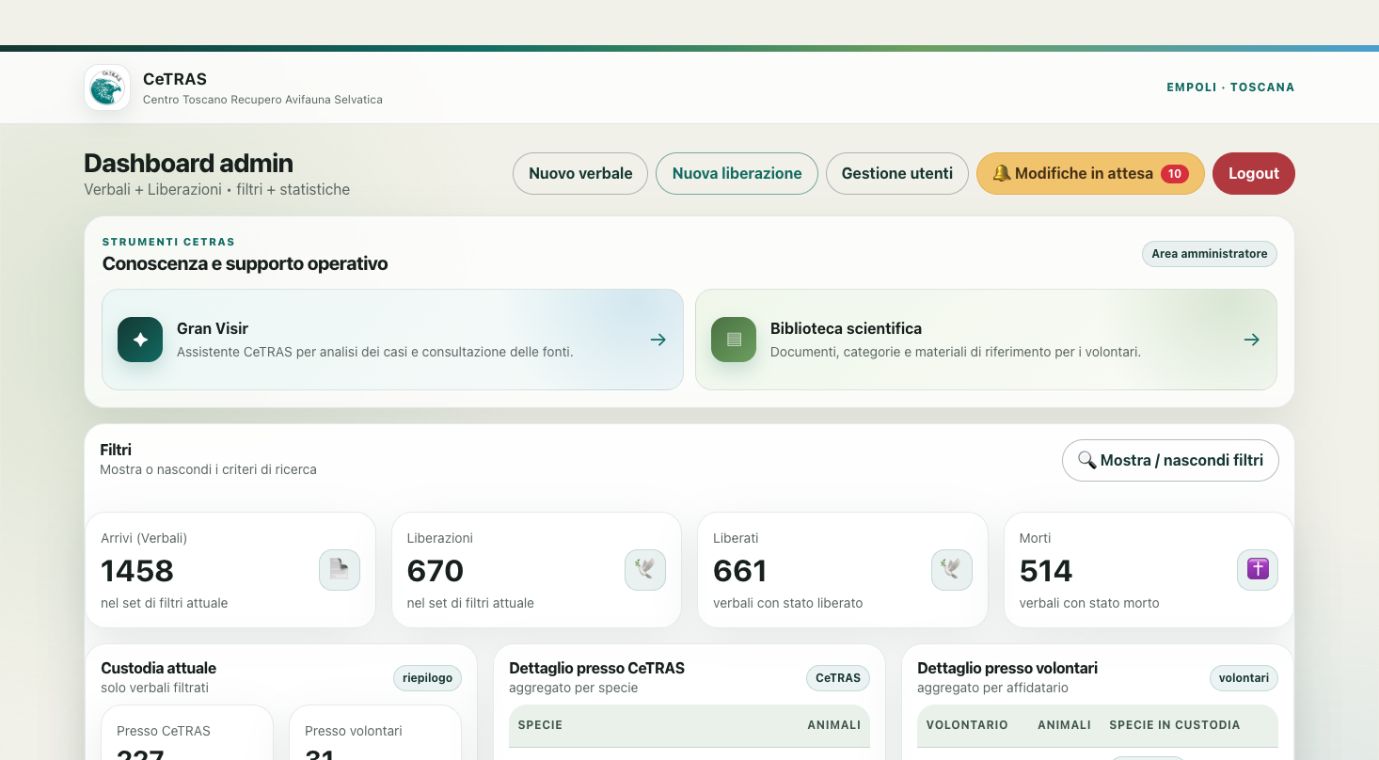This screenshot has width=1379, height=760.
Task: Sort by the SPECIE column header
Action: [540, 725]
